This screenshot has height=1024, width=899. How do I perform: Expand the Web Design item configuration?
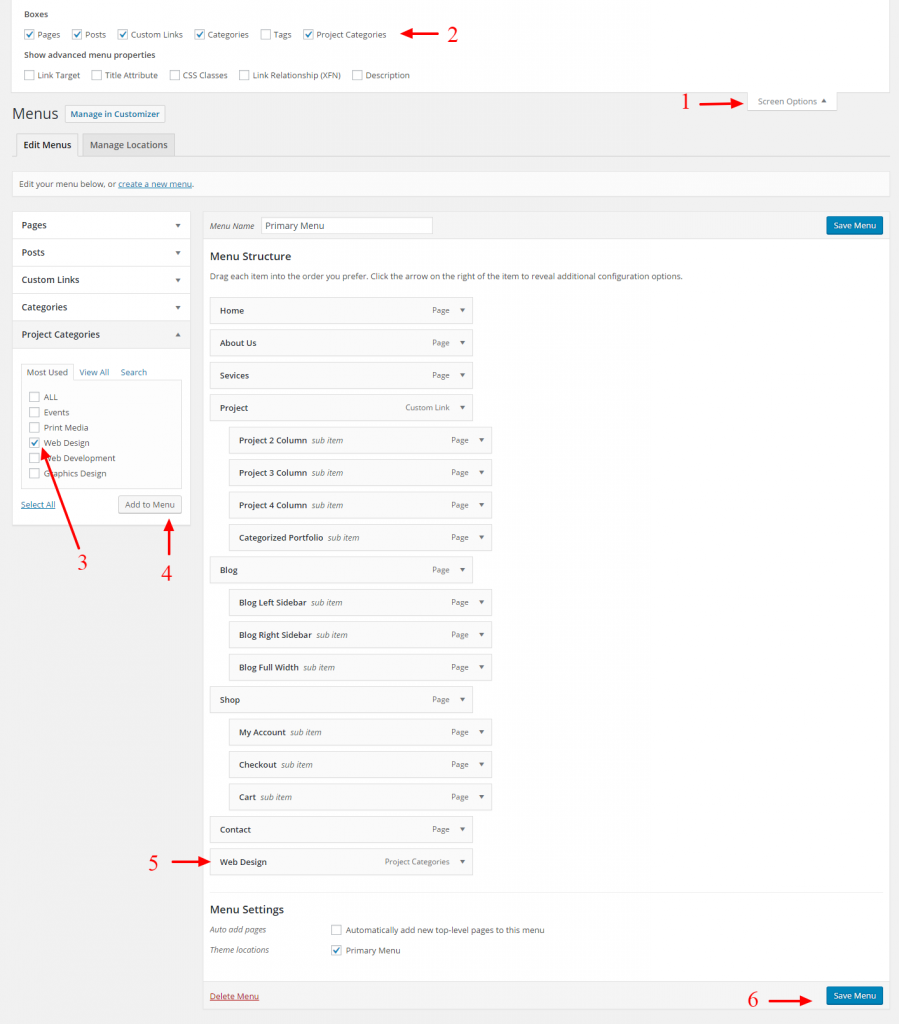pyautogui.click(x=462, y=861)
